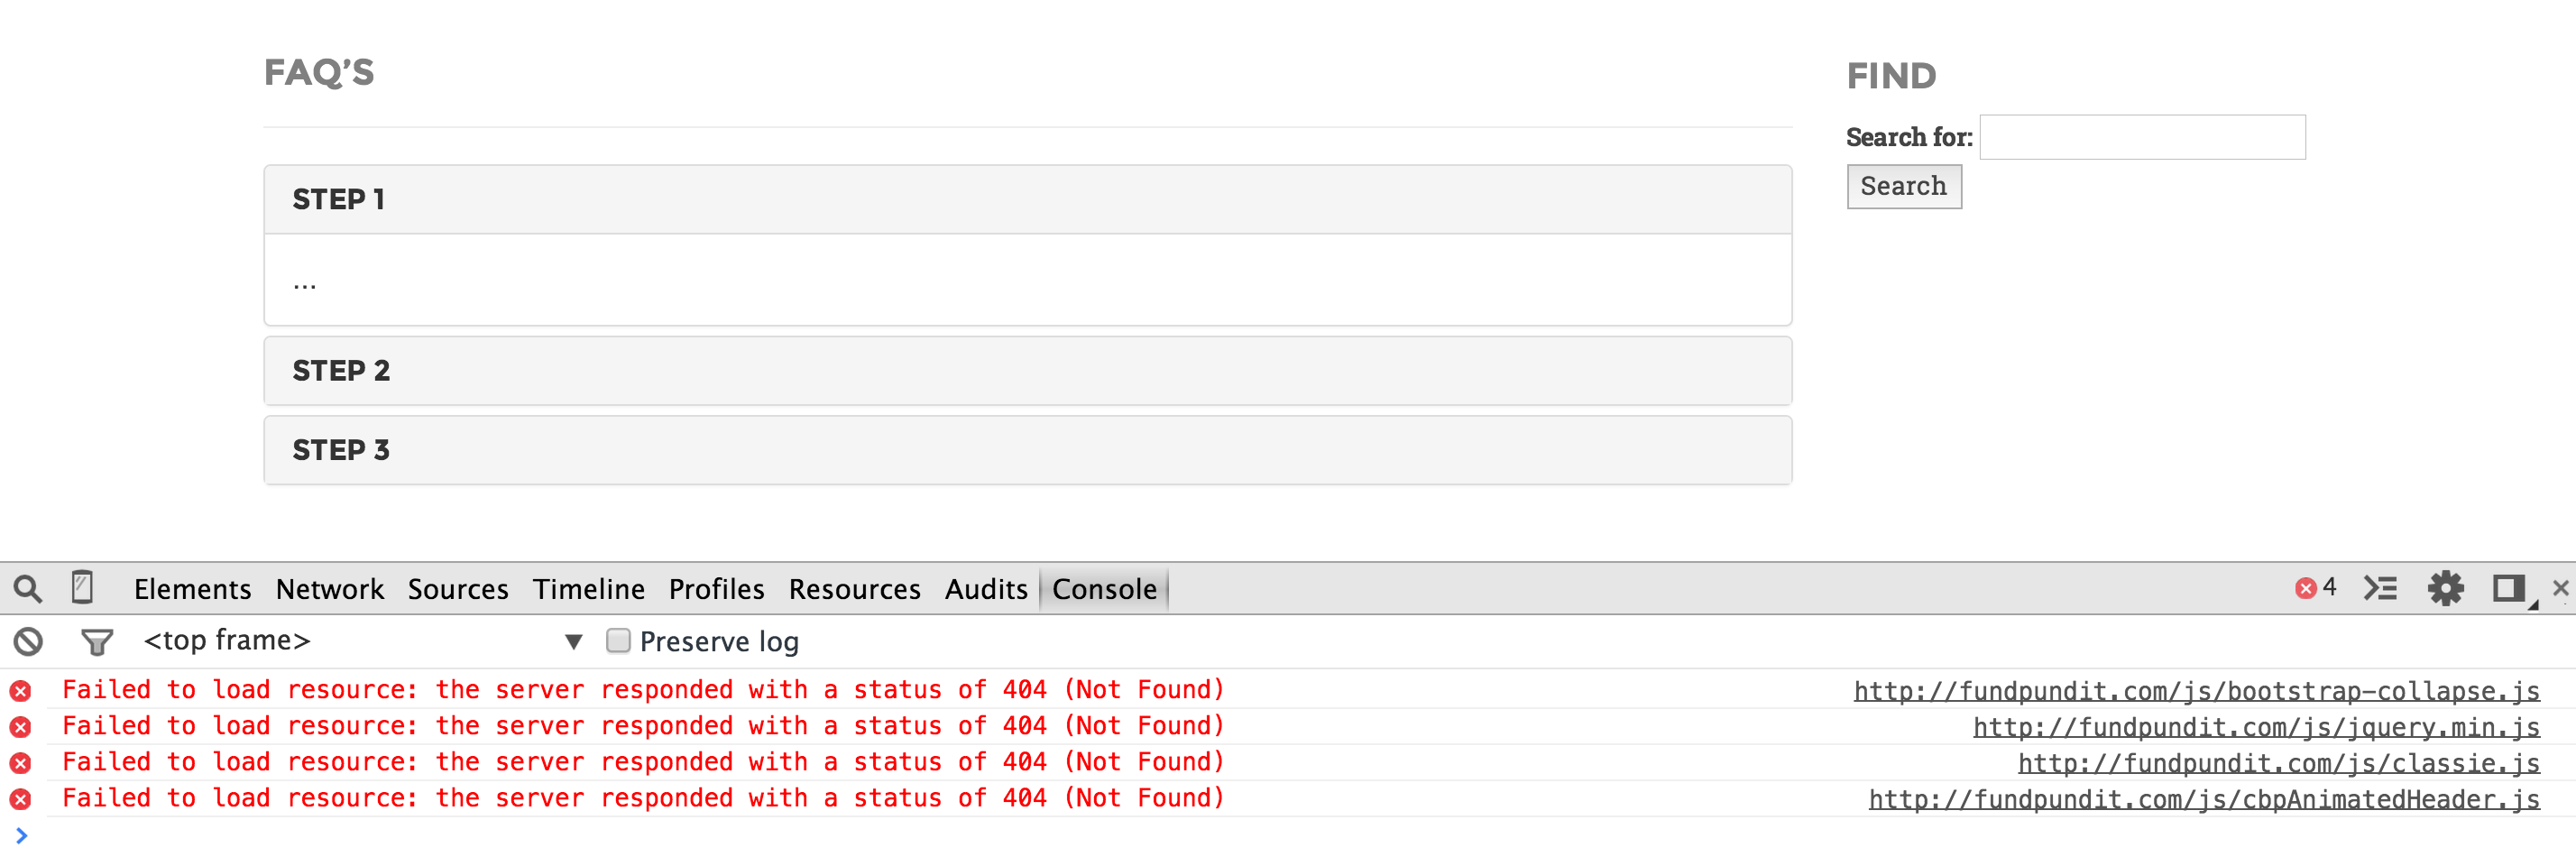Viewport: 2576px width, 866px height.
Task: Click error icon beside classie.js message
Action: [21, 763]
